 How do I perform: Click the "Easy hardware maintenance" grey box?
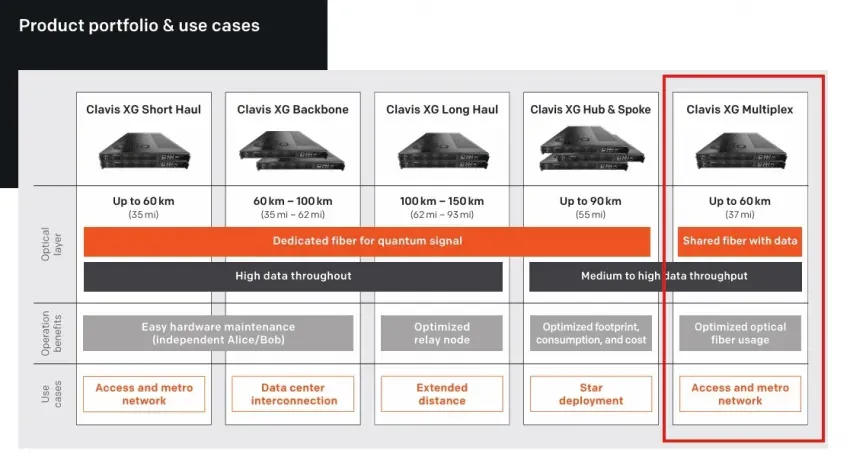point(218,333)
